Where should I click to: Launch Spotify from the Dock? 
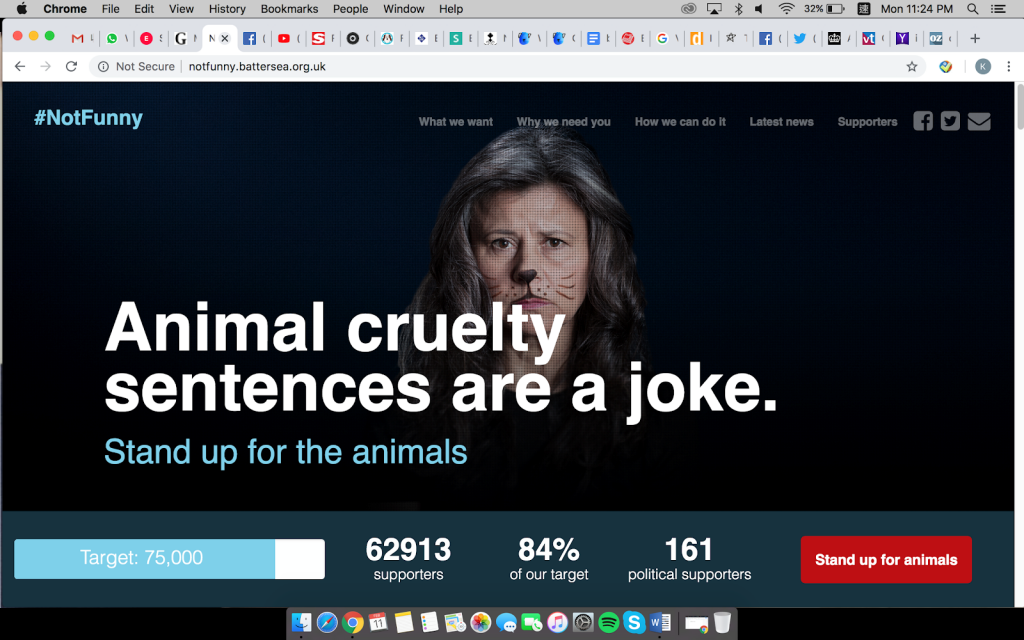point(609,622)
